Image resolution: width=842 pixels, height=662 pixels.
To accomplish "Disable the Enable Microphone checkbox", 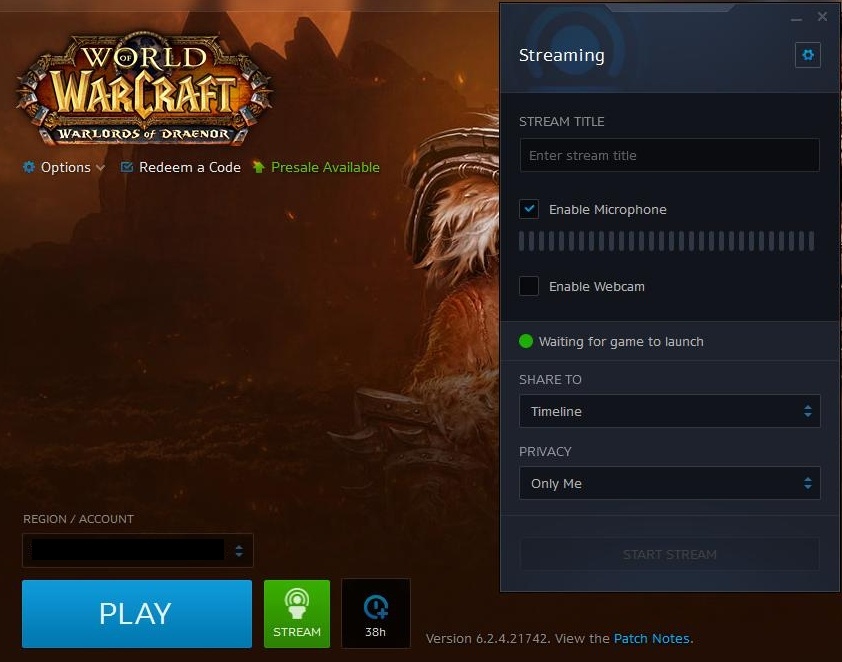I will click(x=529, y=209).
